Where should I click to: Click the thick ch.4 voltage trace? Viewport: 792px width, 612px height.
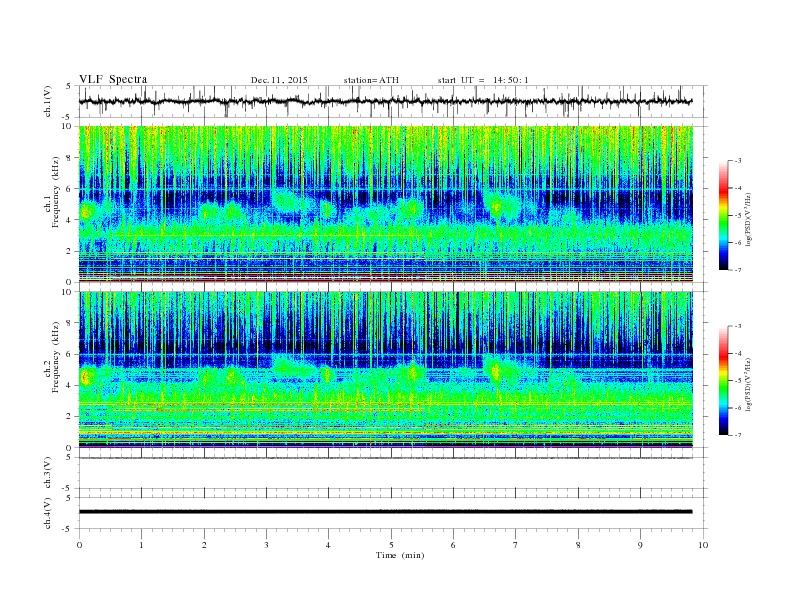pos(385,512)
